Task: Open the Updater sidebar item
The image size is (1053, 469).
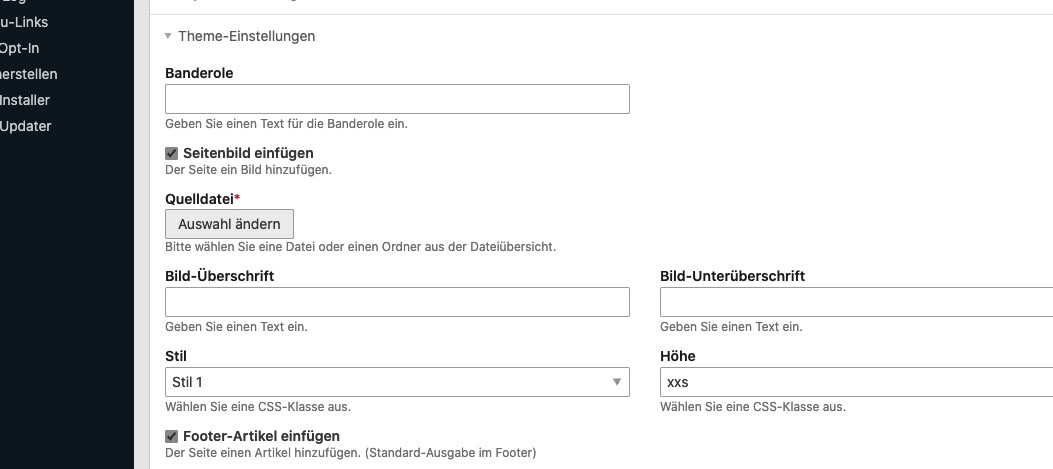Action: tap(26, 126)
